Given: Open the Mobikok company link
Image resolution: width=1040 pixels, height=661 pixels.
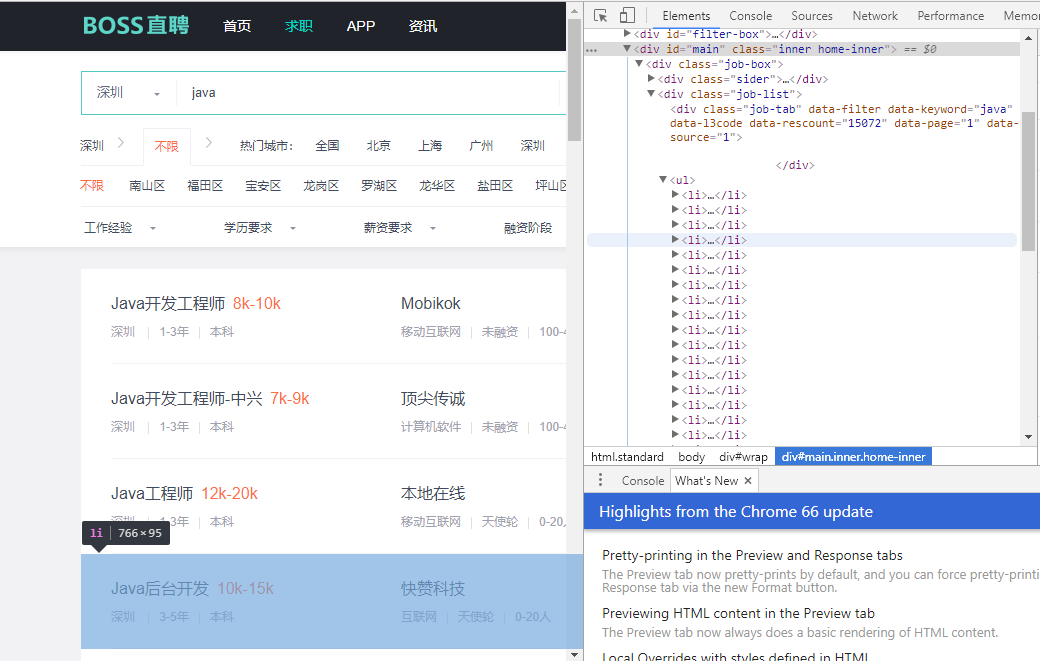Looking at the screenshot, I should [x=430, y=304].
